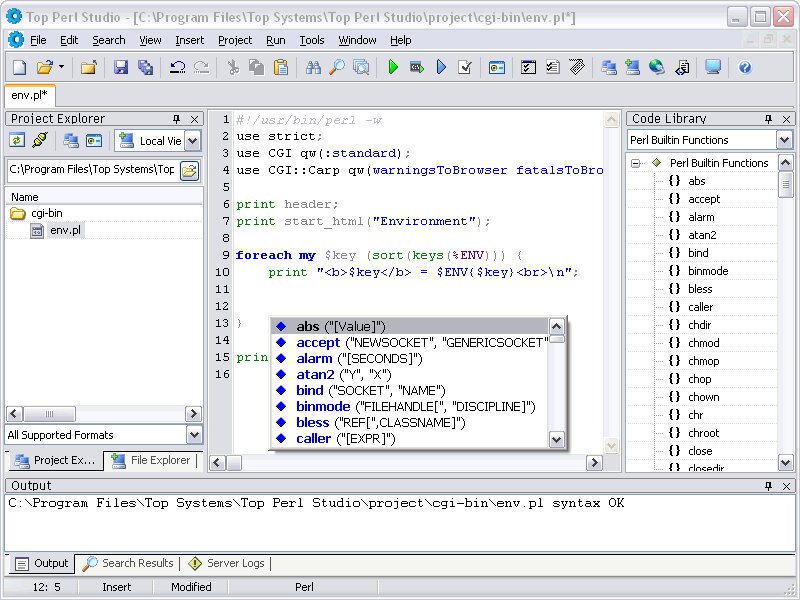The height and width of the screenshot is (600, 800).
Task: Open the Tools menu
Action: coord(312,40)
